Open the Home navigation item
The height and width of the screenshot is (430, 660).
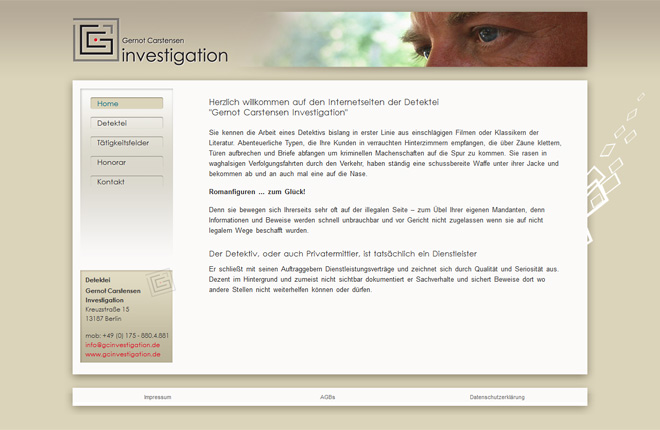click(126, 104)
